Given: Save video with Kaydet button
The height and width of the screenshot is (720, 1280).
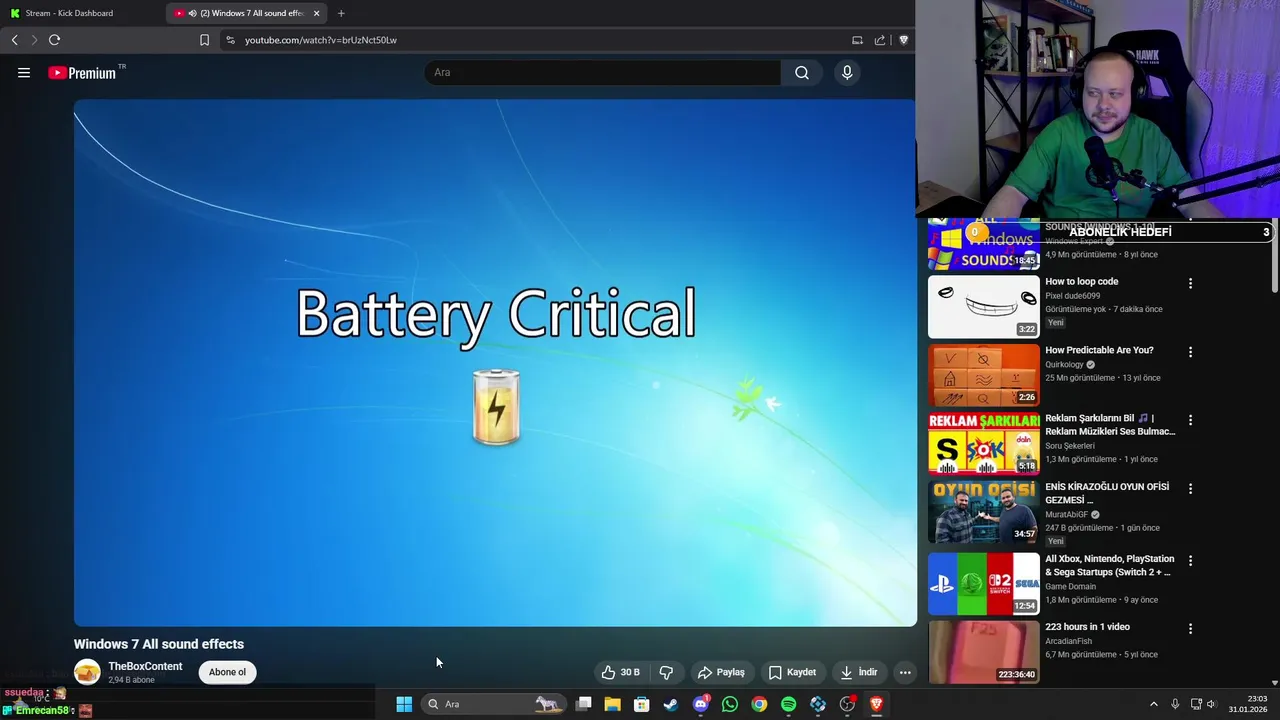Looking at the screenshot, I should pyautogui.click(x=792, y=672).
